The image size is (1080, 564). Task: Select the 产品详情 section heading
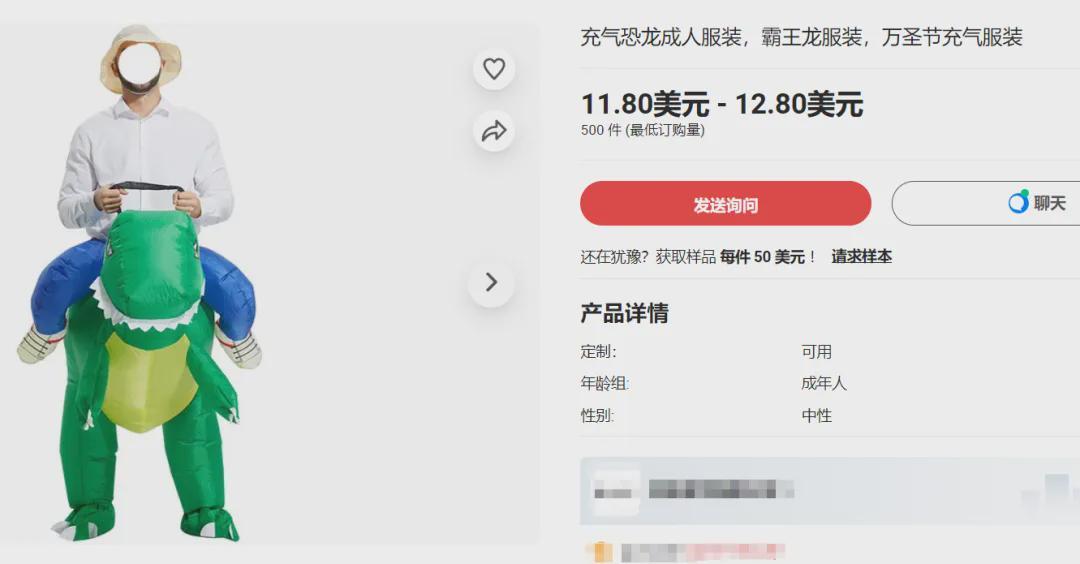[x=624, y=313]
